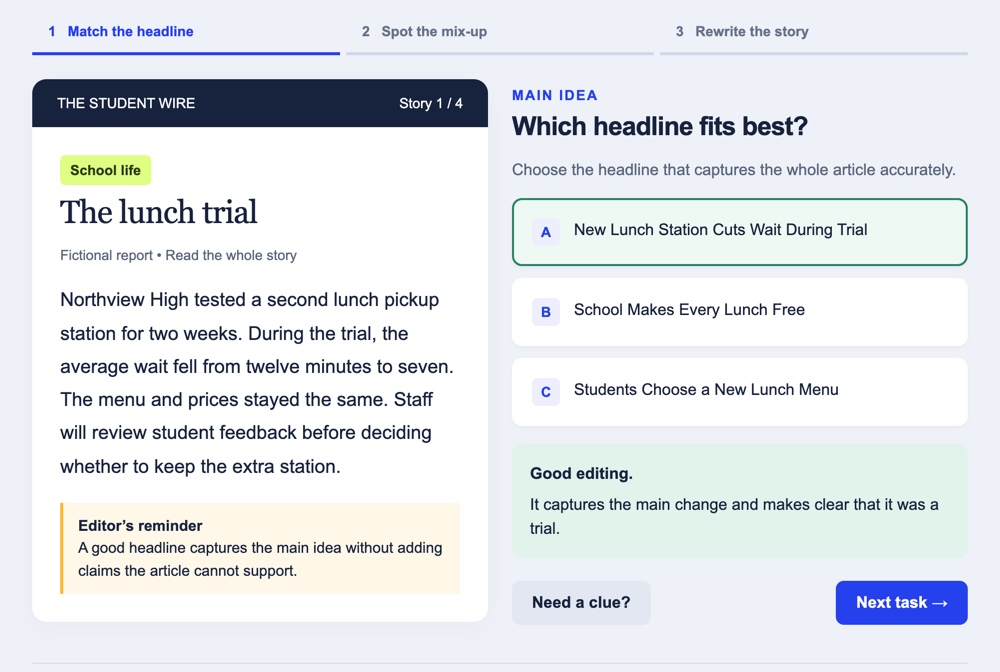Click the School life category tag
This screenshot has height=672, width=1000.
click(x=105, y=170)
